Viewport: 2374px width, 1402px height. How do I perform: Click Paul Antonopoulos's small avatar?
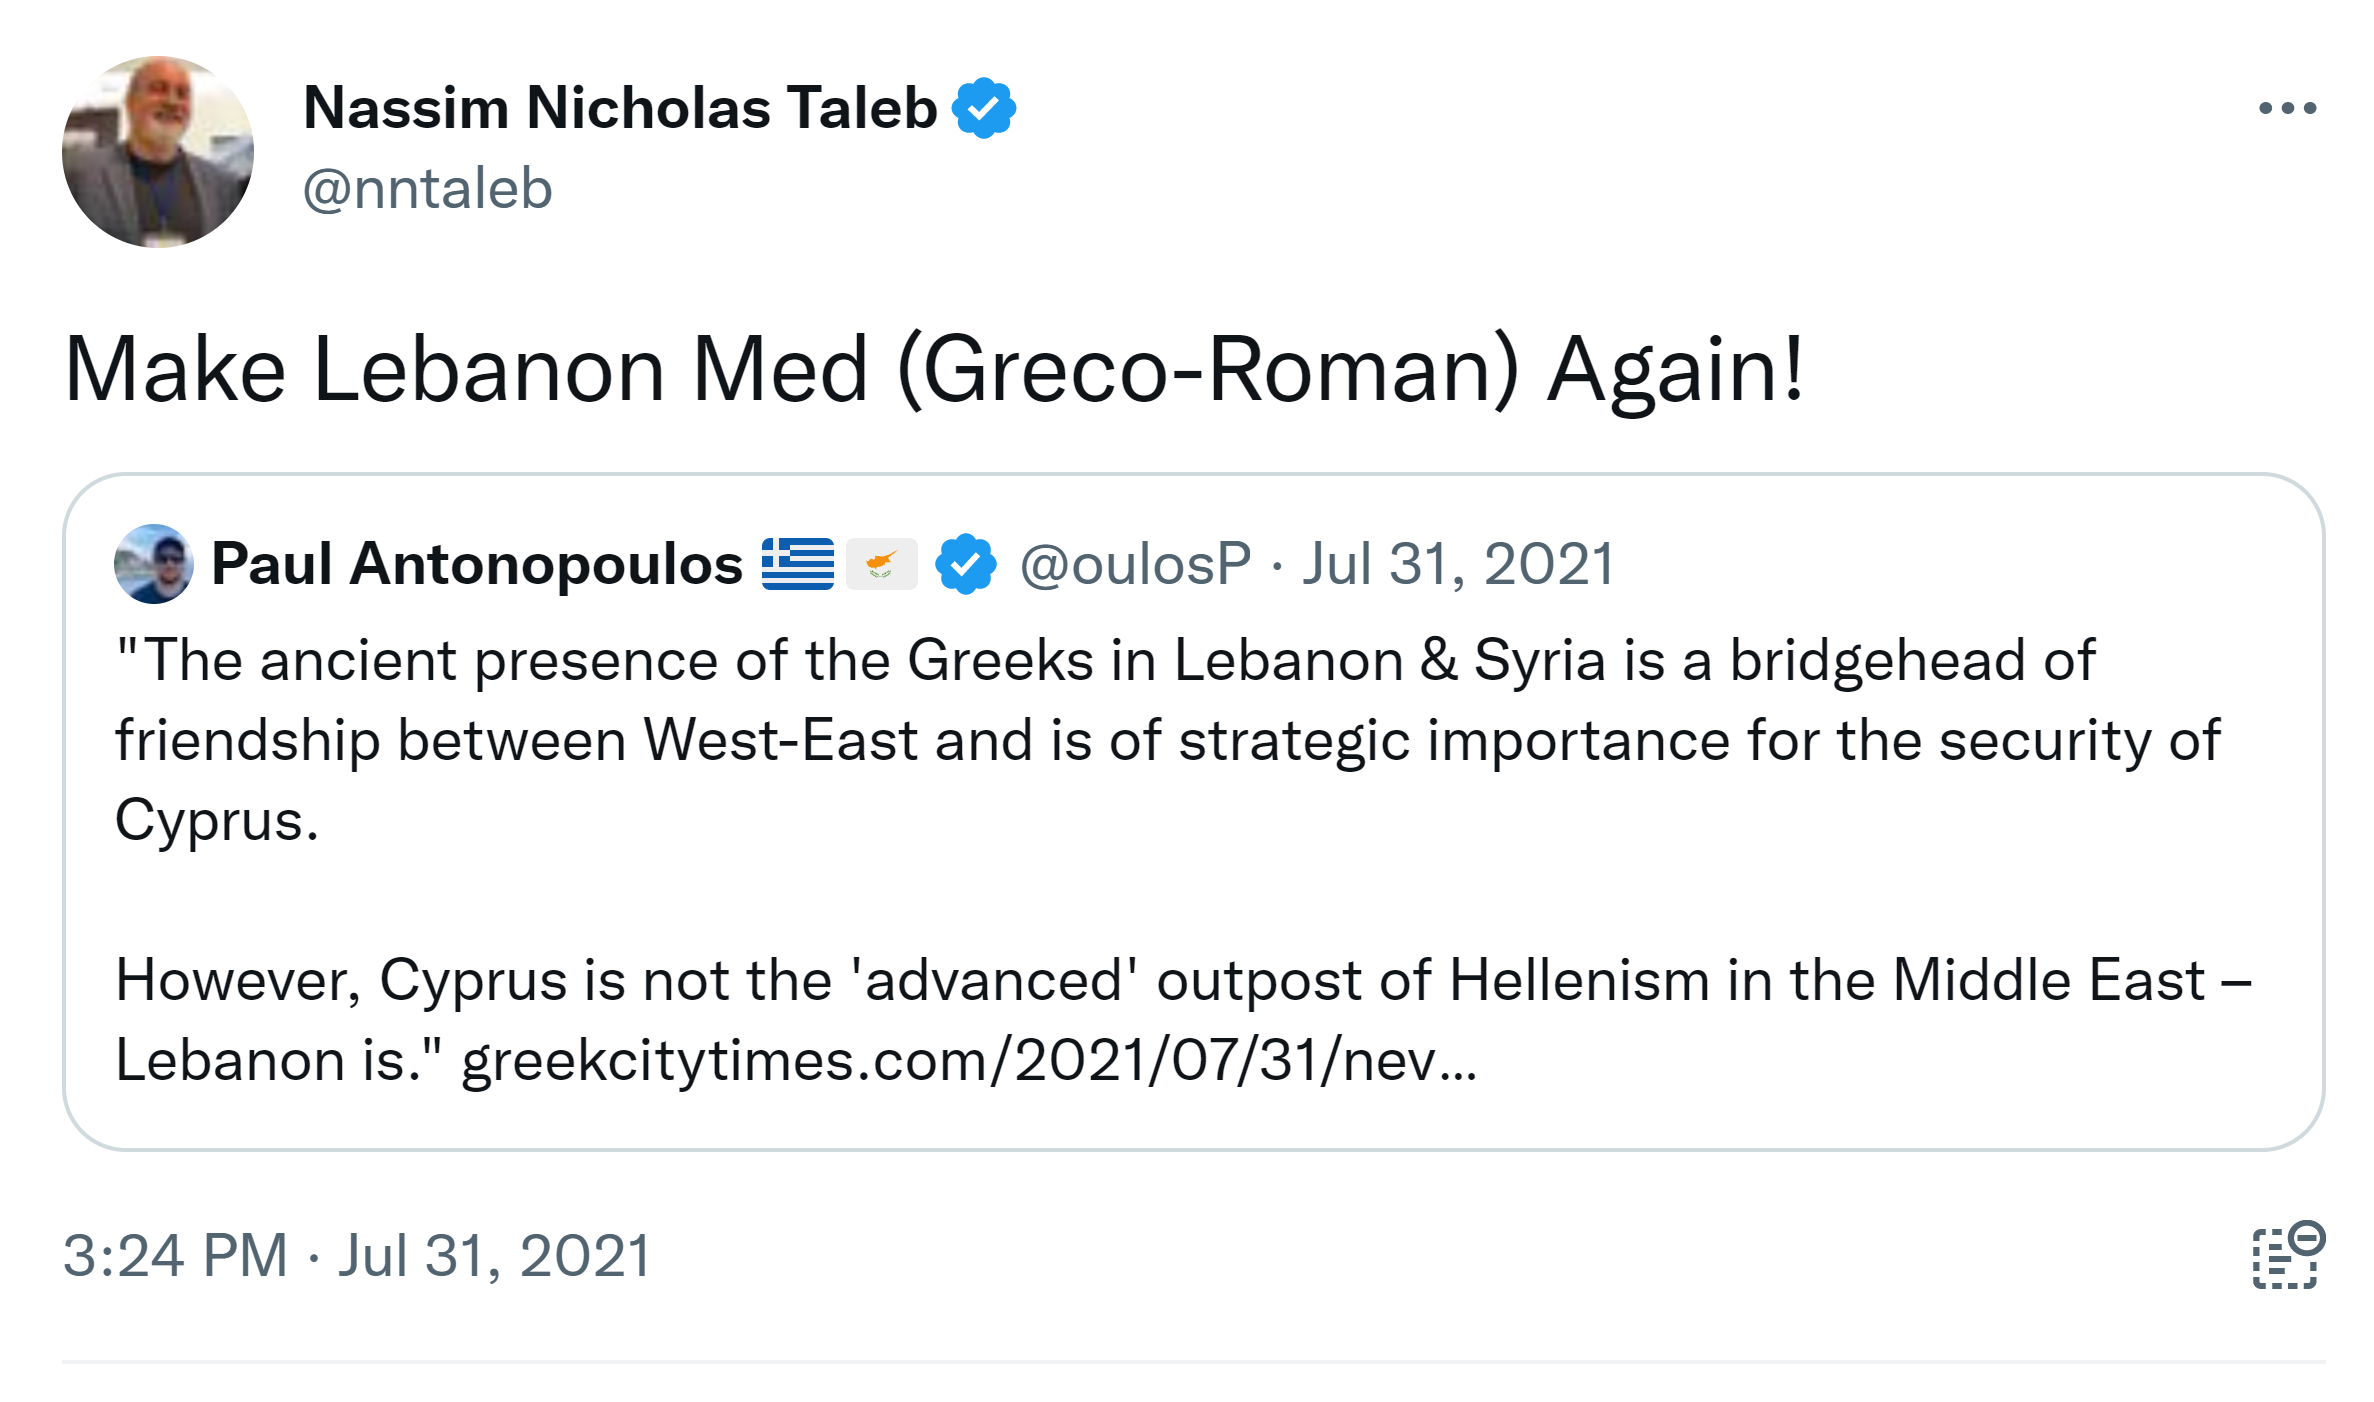(153, 564)
